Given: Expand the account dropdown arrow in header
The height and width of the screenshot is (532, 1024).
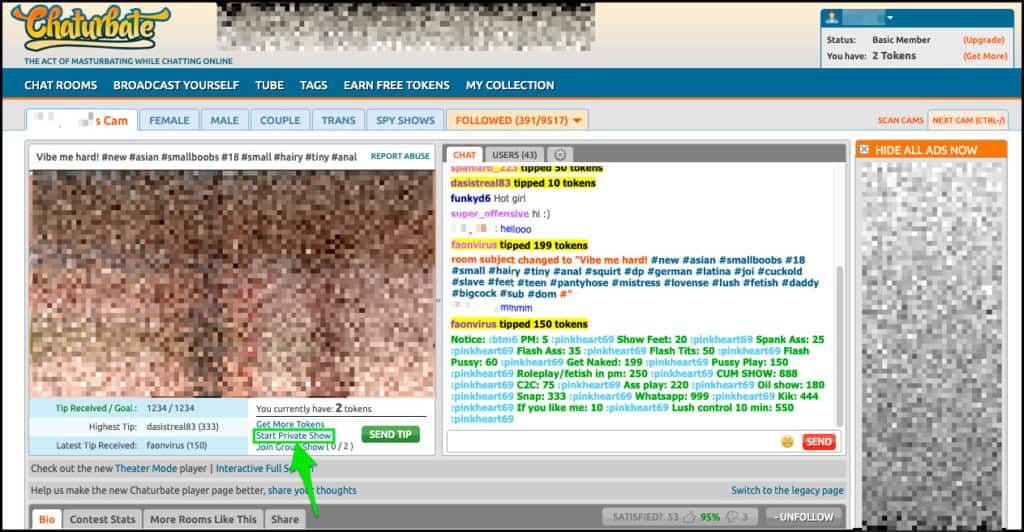Looking at the screenshot, I should point(889,18).
